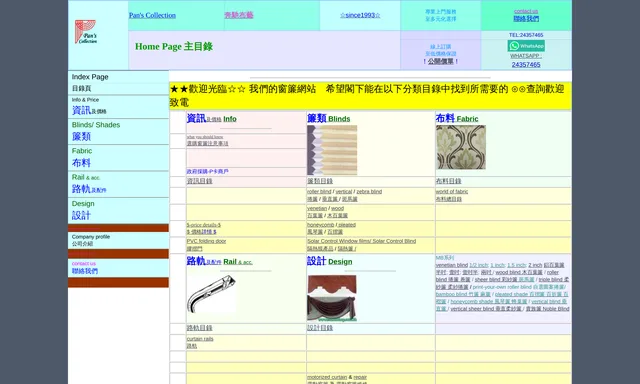This screenshot has width=640, height=384.
Task: Open the print-your-own roller blind link
Action: 518,287
